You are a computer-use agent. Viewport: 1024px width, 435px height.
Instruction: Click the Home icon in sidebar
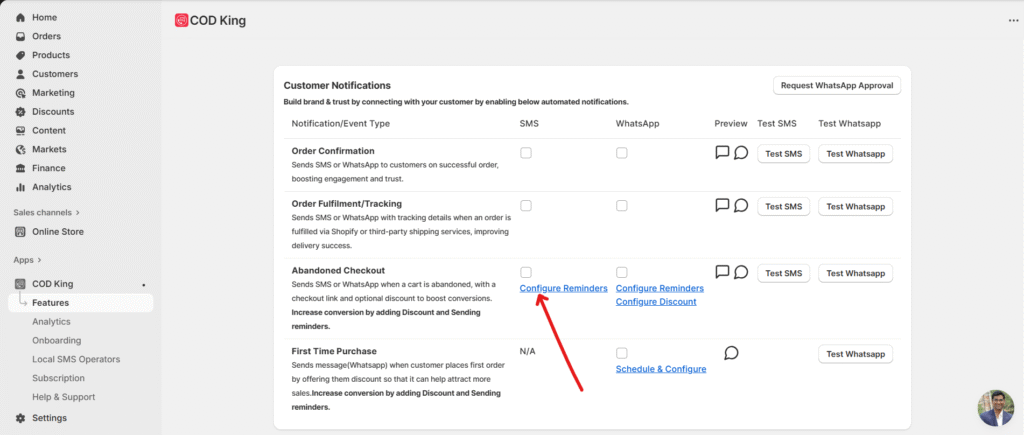click(21, 18)
